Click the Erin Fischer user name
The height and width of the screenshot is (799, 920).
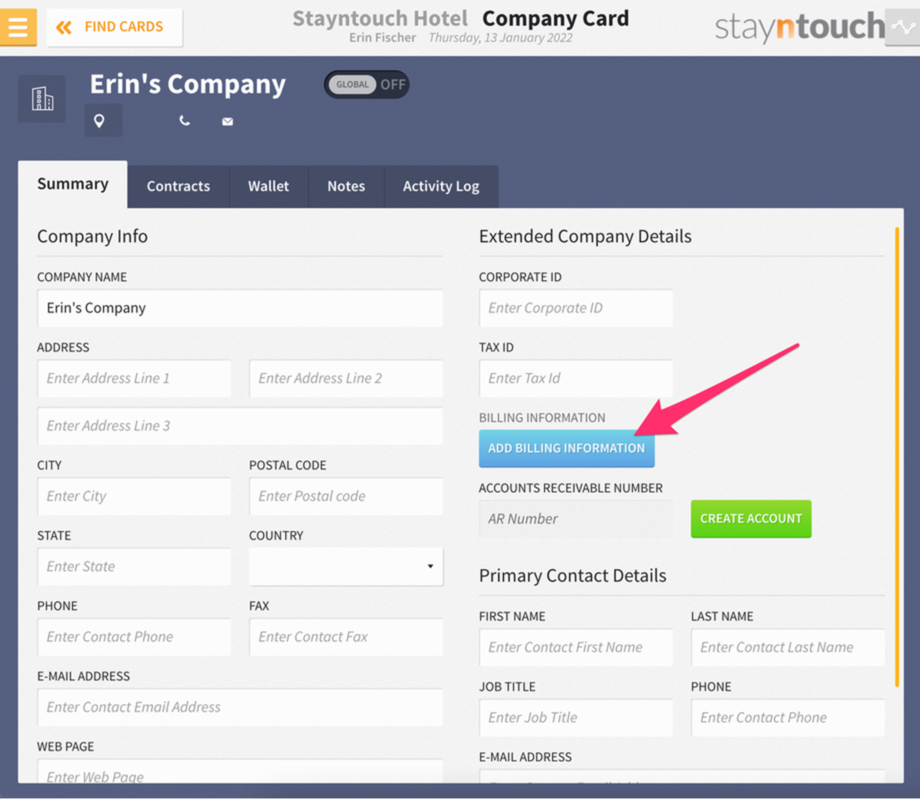click(383, 38)
